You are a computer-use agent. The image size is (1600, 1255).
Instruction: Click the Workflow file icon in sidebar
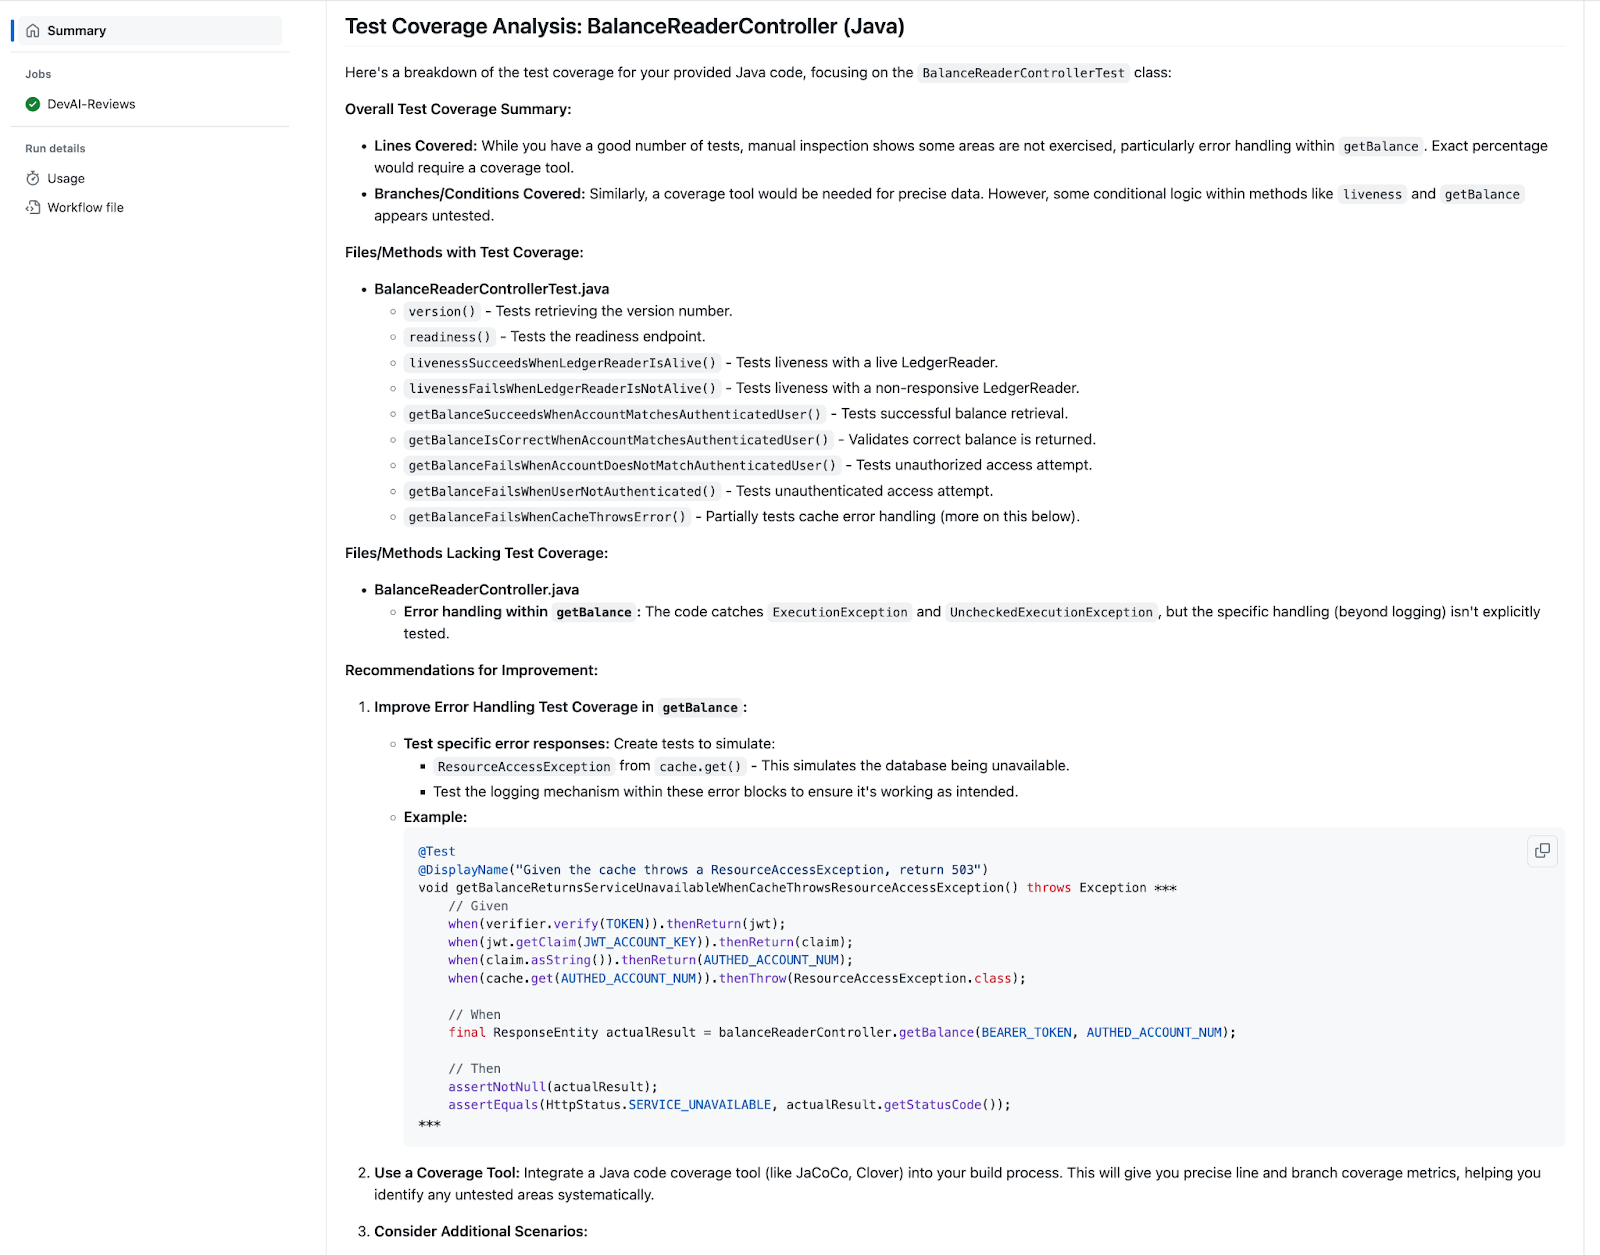coord(33,207)
